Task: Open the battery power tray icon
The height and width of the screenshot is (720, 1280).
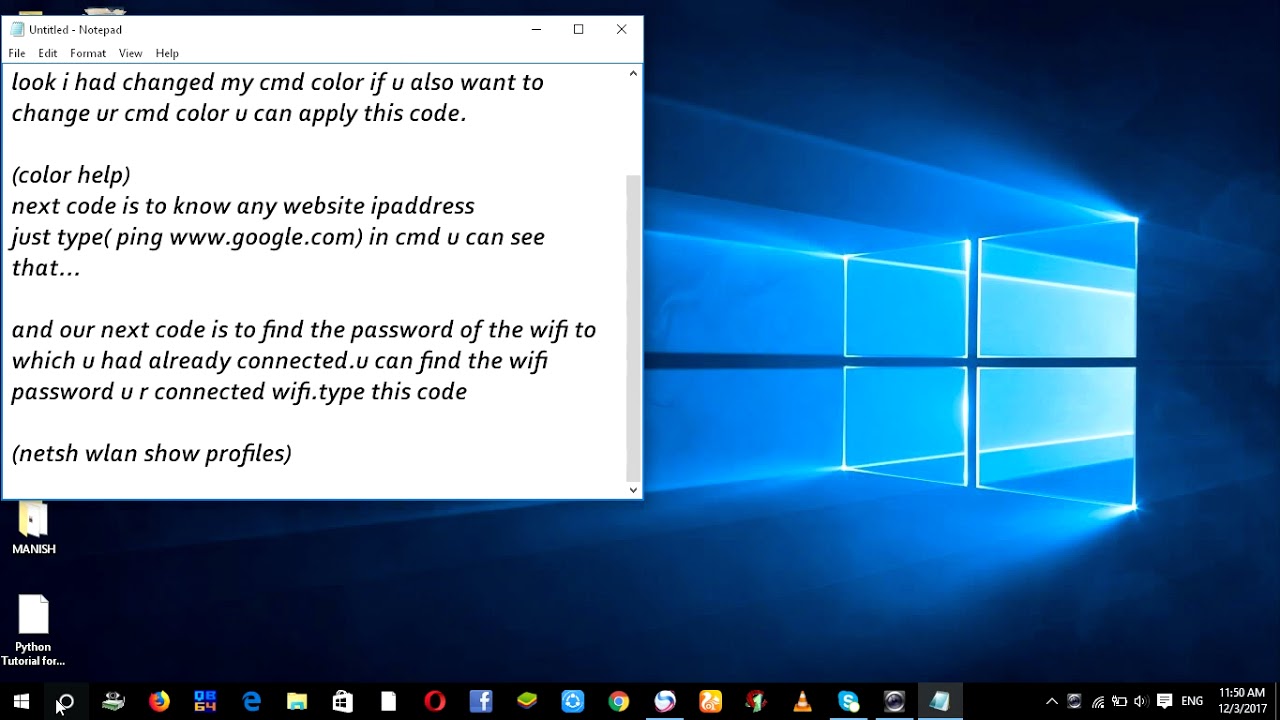Action: click(1119, 701)
